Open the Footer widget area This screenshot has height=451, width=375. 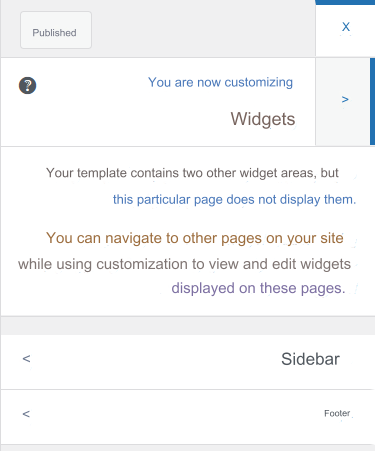pyautogui.click(x=188, y=417)
